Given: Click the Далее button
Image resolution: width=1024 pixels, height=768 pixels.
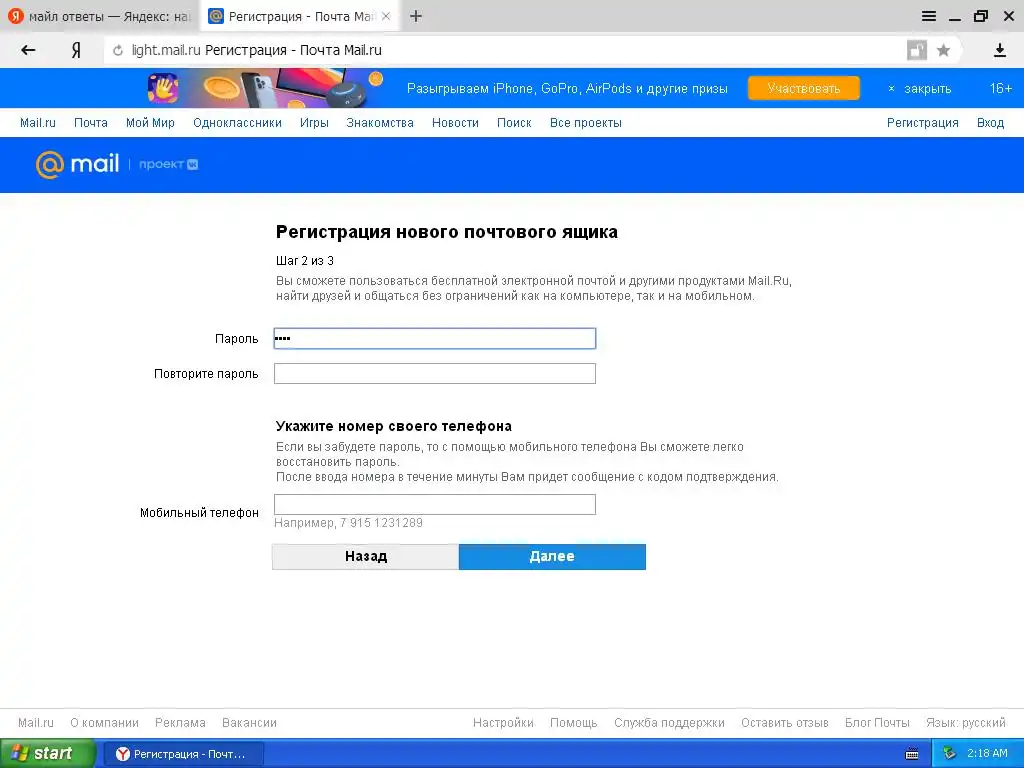Looking at the screenshot, I should (552, 556).
